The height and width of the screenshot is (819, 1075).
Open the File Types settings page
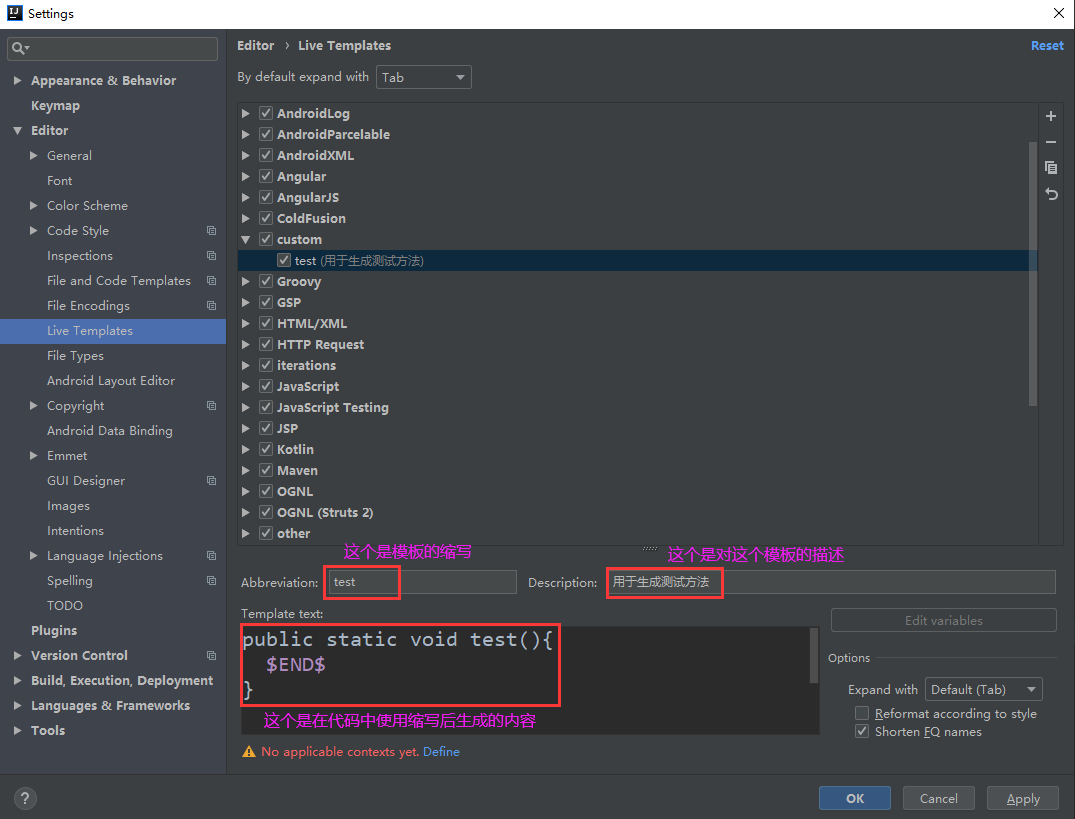point(75,356)
